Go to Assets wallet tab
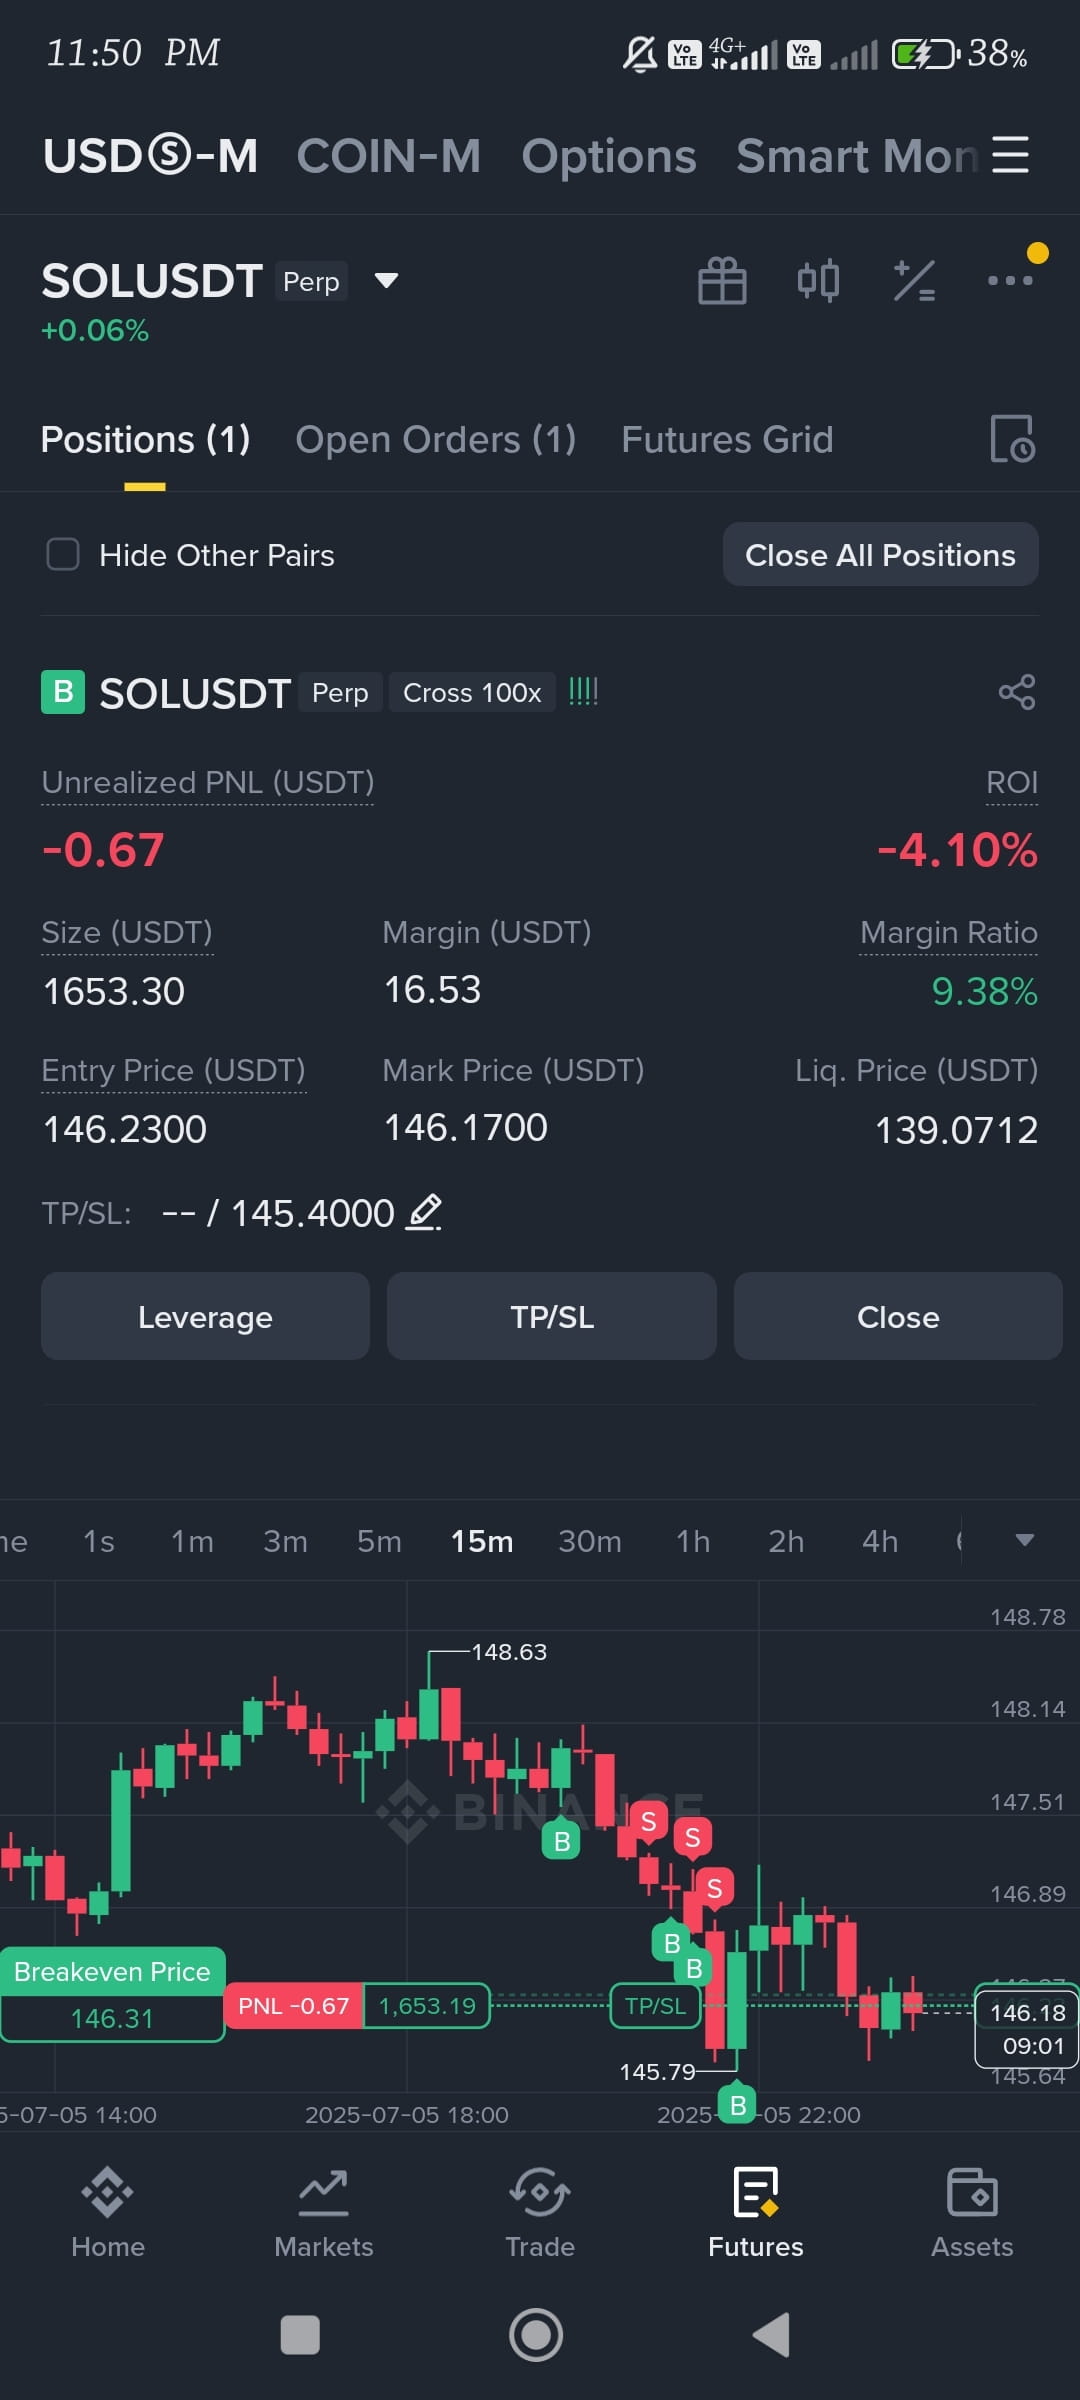This screenshot has width=1080, height=2400. tap(972, 2213)
